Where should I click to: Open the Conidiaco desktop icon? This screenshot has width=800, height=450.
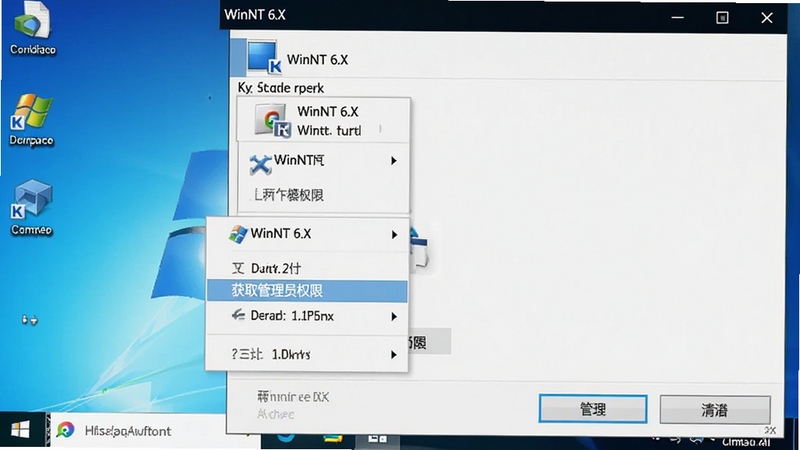tap(32, 28)
